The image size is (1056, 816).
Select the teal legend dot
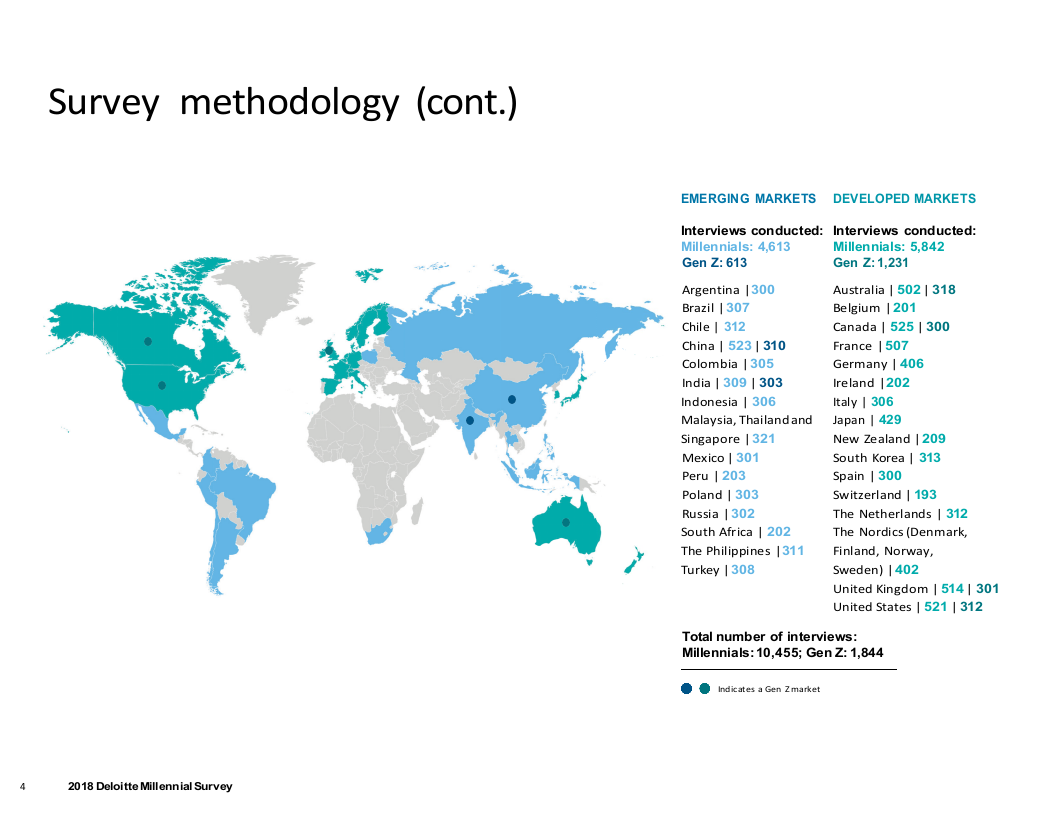(704, 688)
